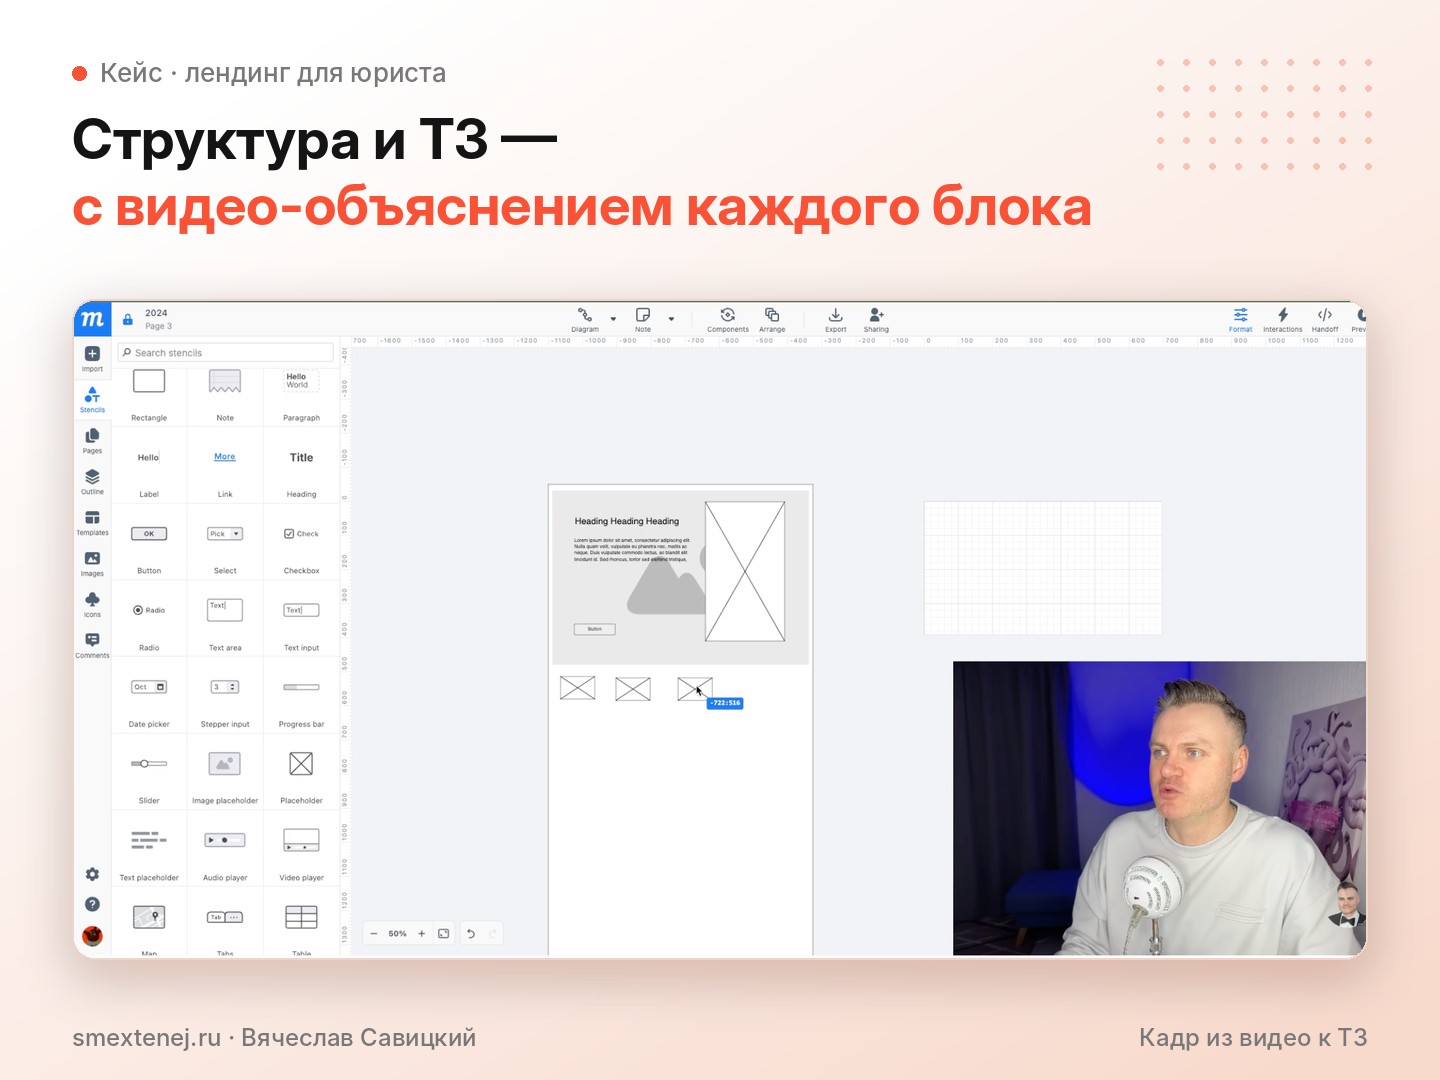Image resolution: width=1440 pixels, height=1080 pixels.
Task: Click the Search stencils field
Action: click(225, 352)
